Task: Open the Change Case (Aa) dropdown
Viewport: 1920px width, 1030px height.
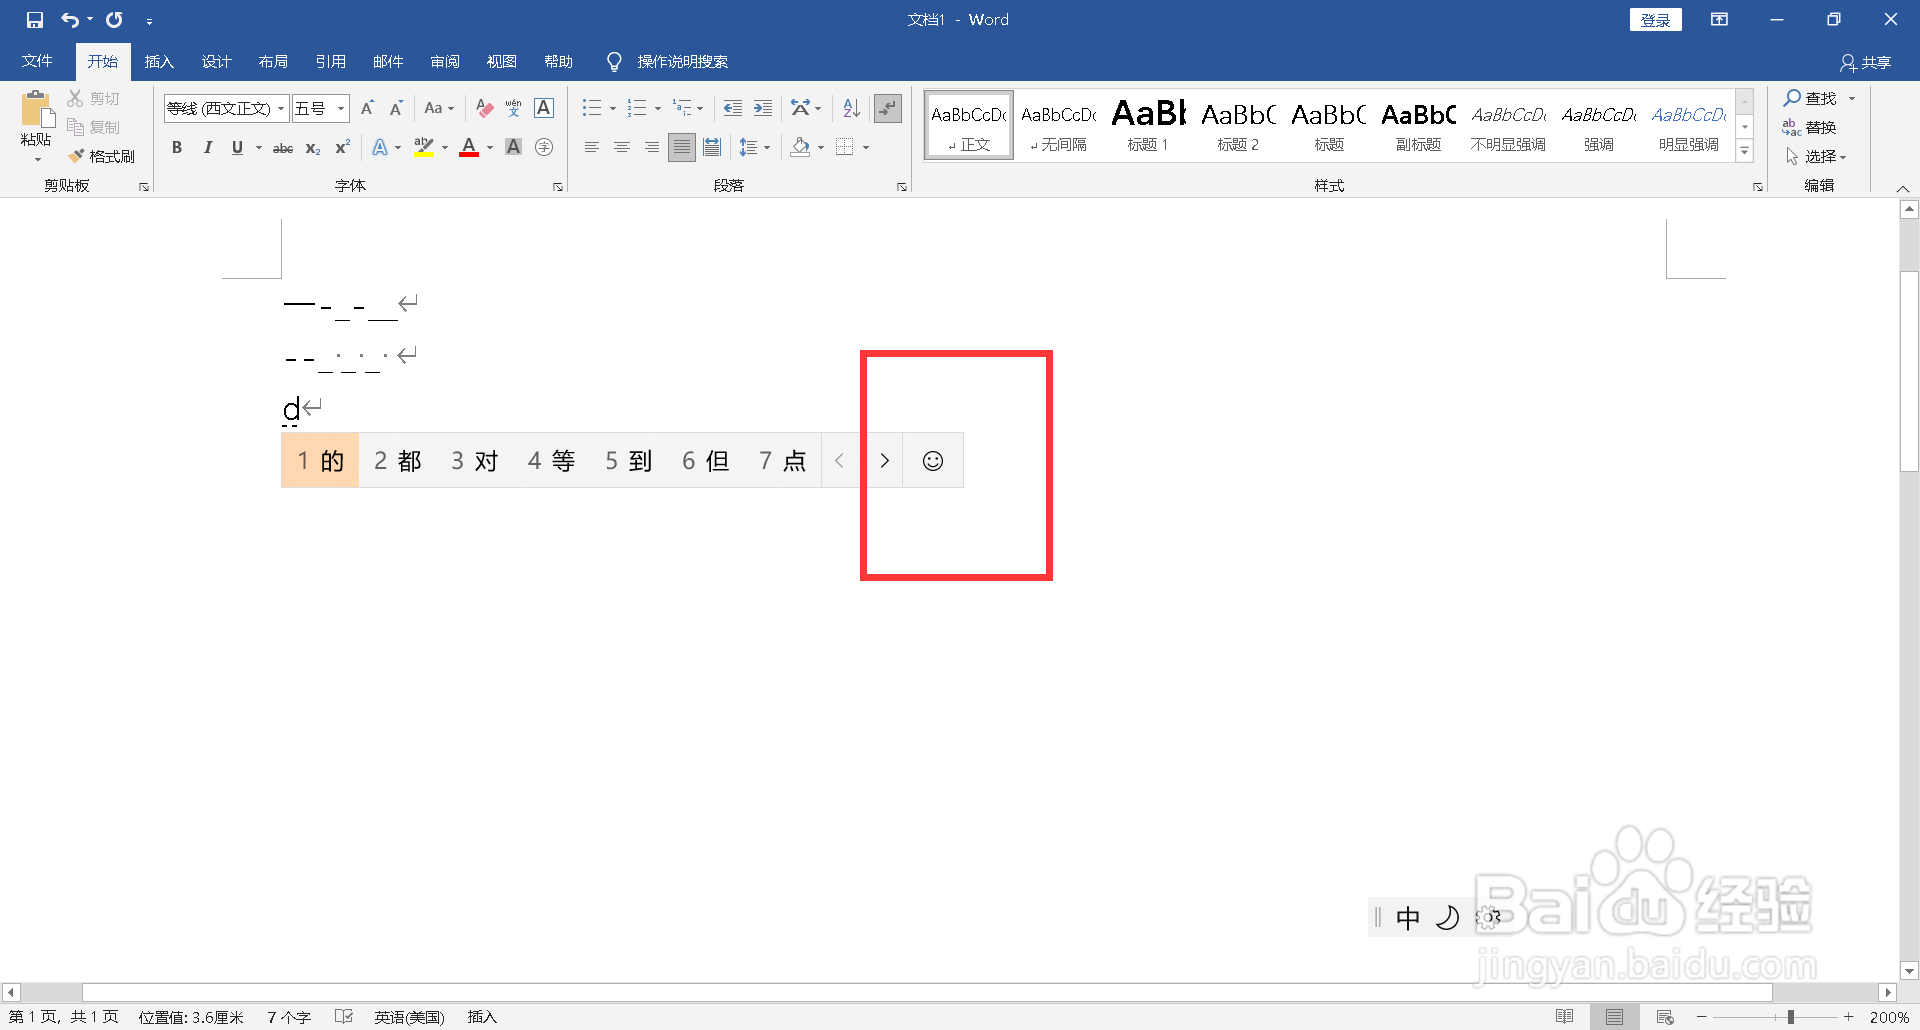Action: (x=439, y=108)
